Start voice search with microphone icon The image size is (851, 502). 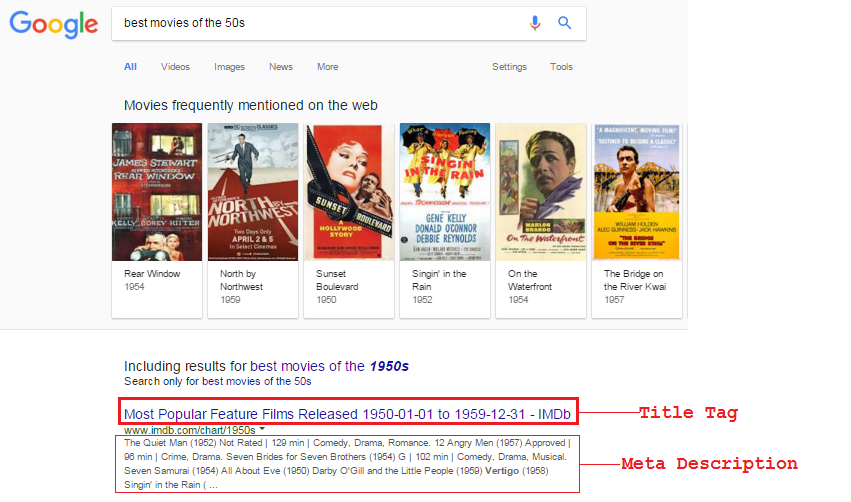[x=535, y=23]
